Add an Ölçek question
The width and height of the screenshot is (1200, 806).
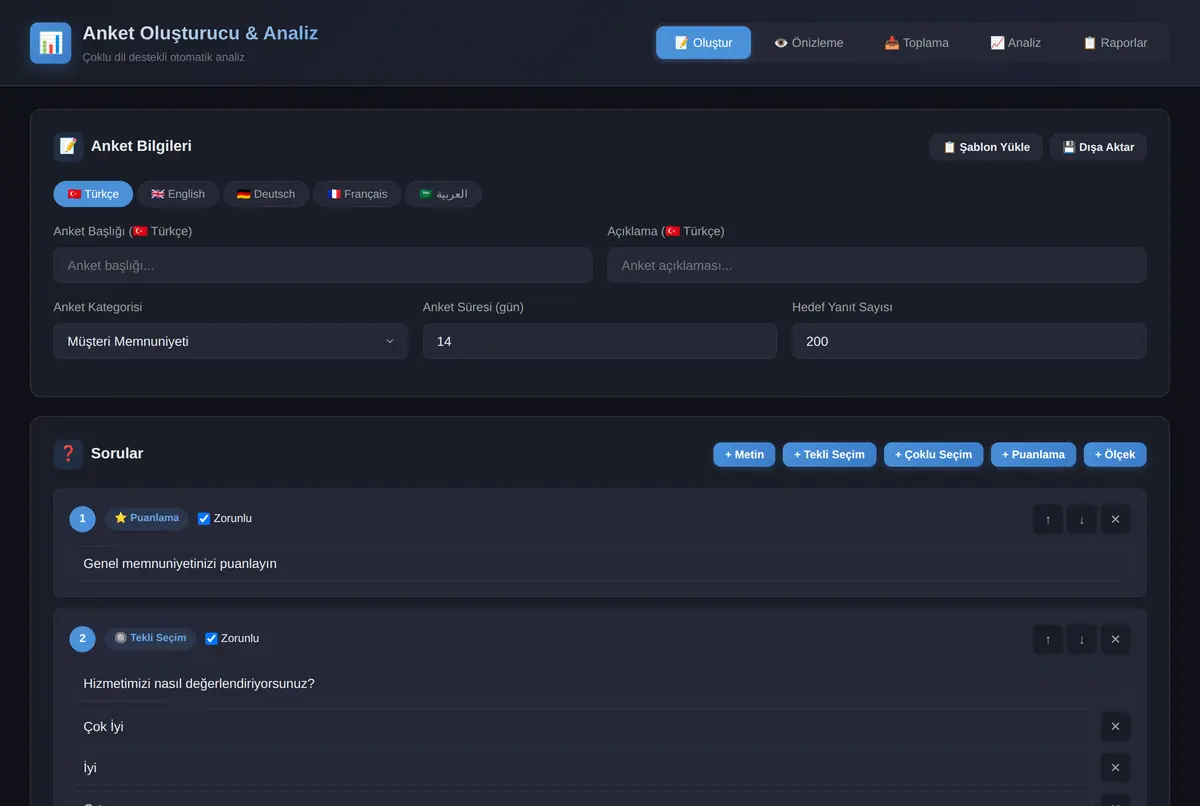coord(1115,455)
